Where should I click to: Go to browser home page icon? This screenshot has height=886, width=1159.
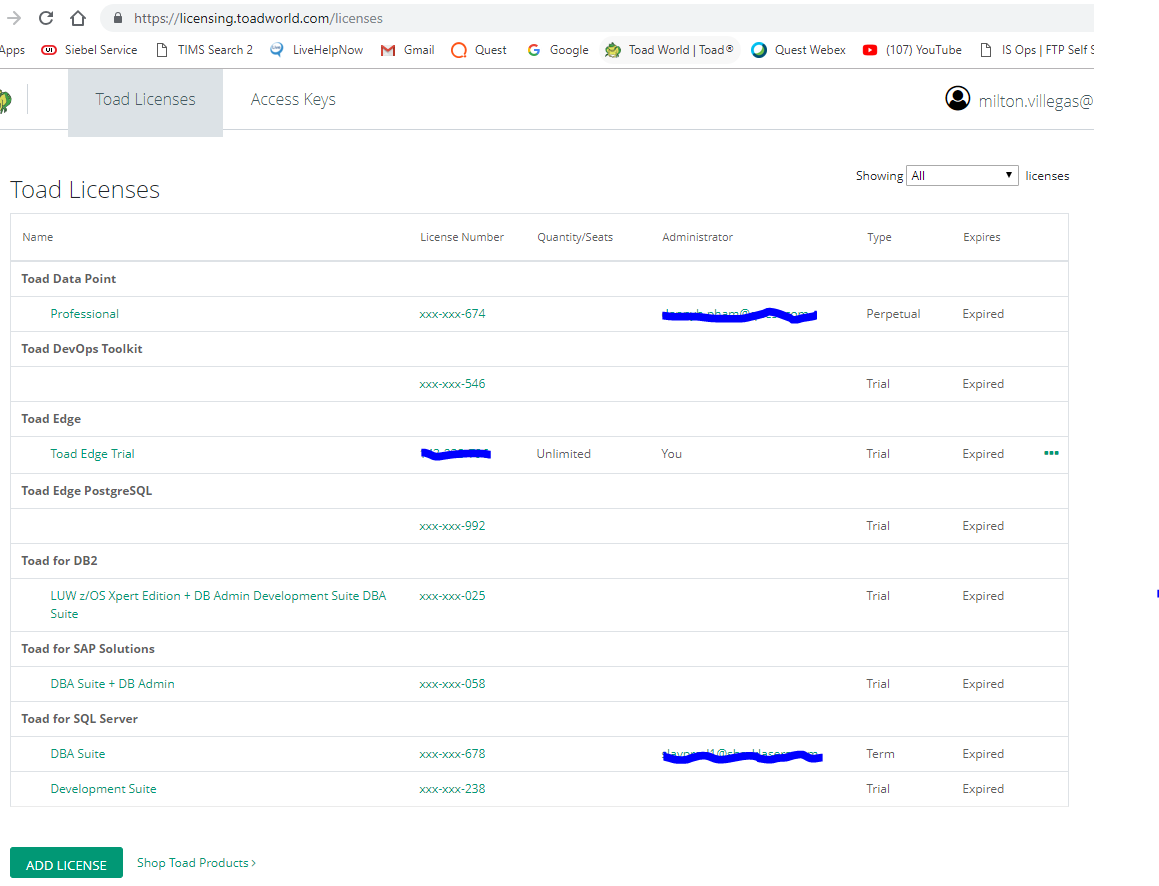78,18
